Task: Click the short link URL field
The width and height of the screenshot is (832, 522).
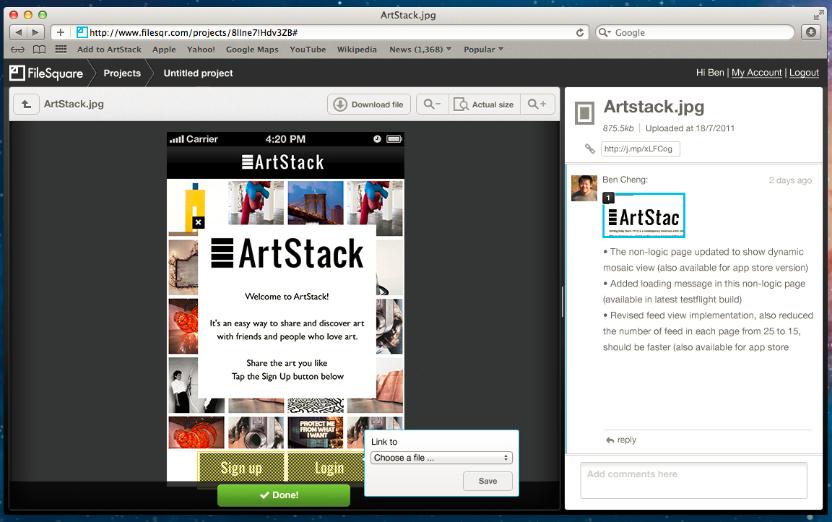Action: coord(640,149)
